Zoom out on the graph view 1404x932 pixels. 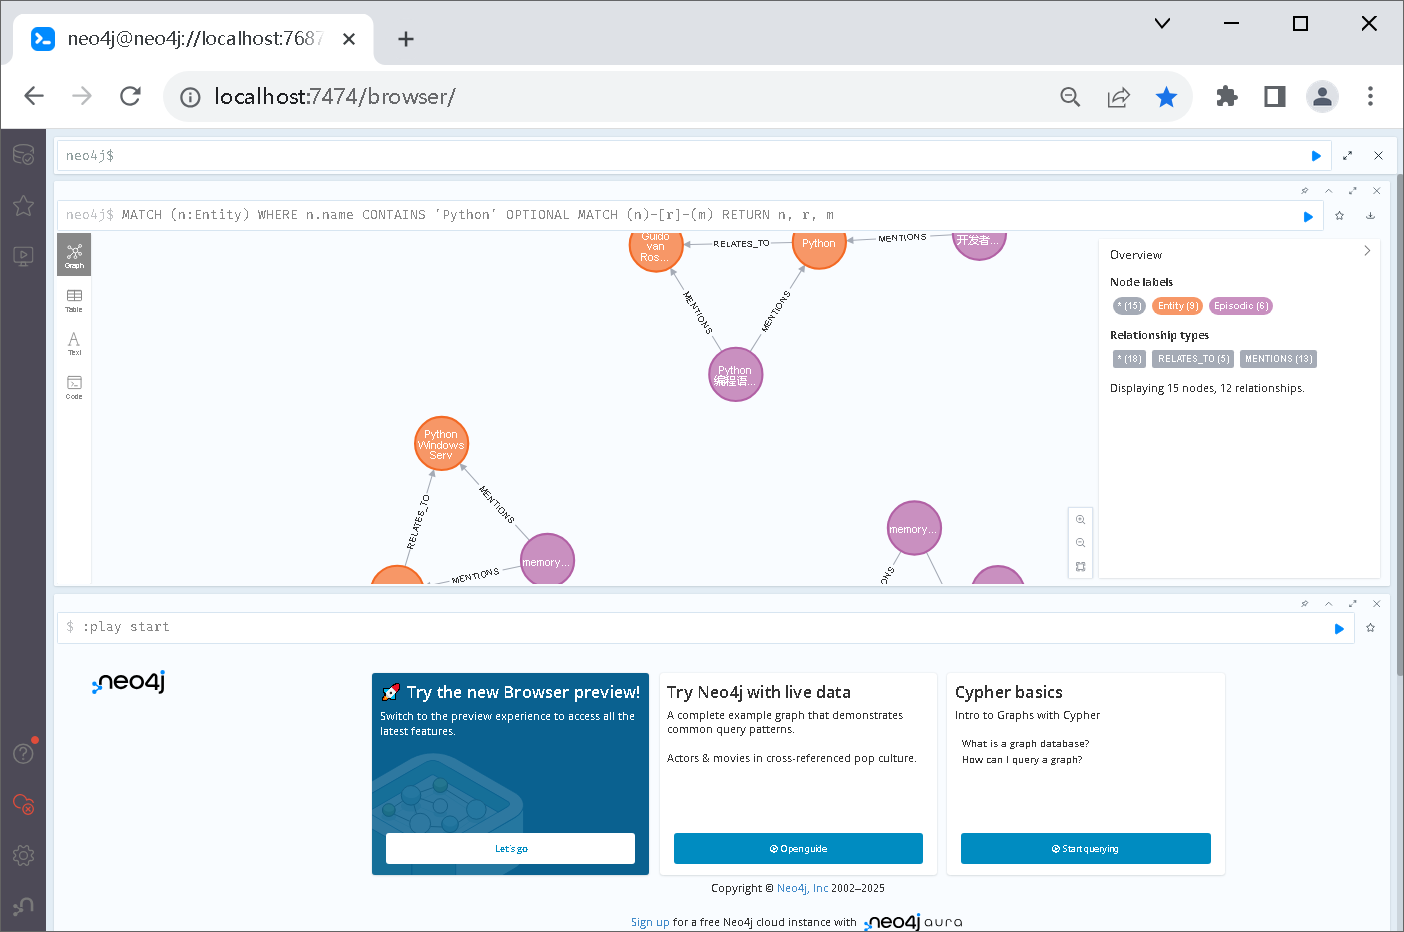1080,543
